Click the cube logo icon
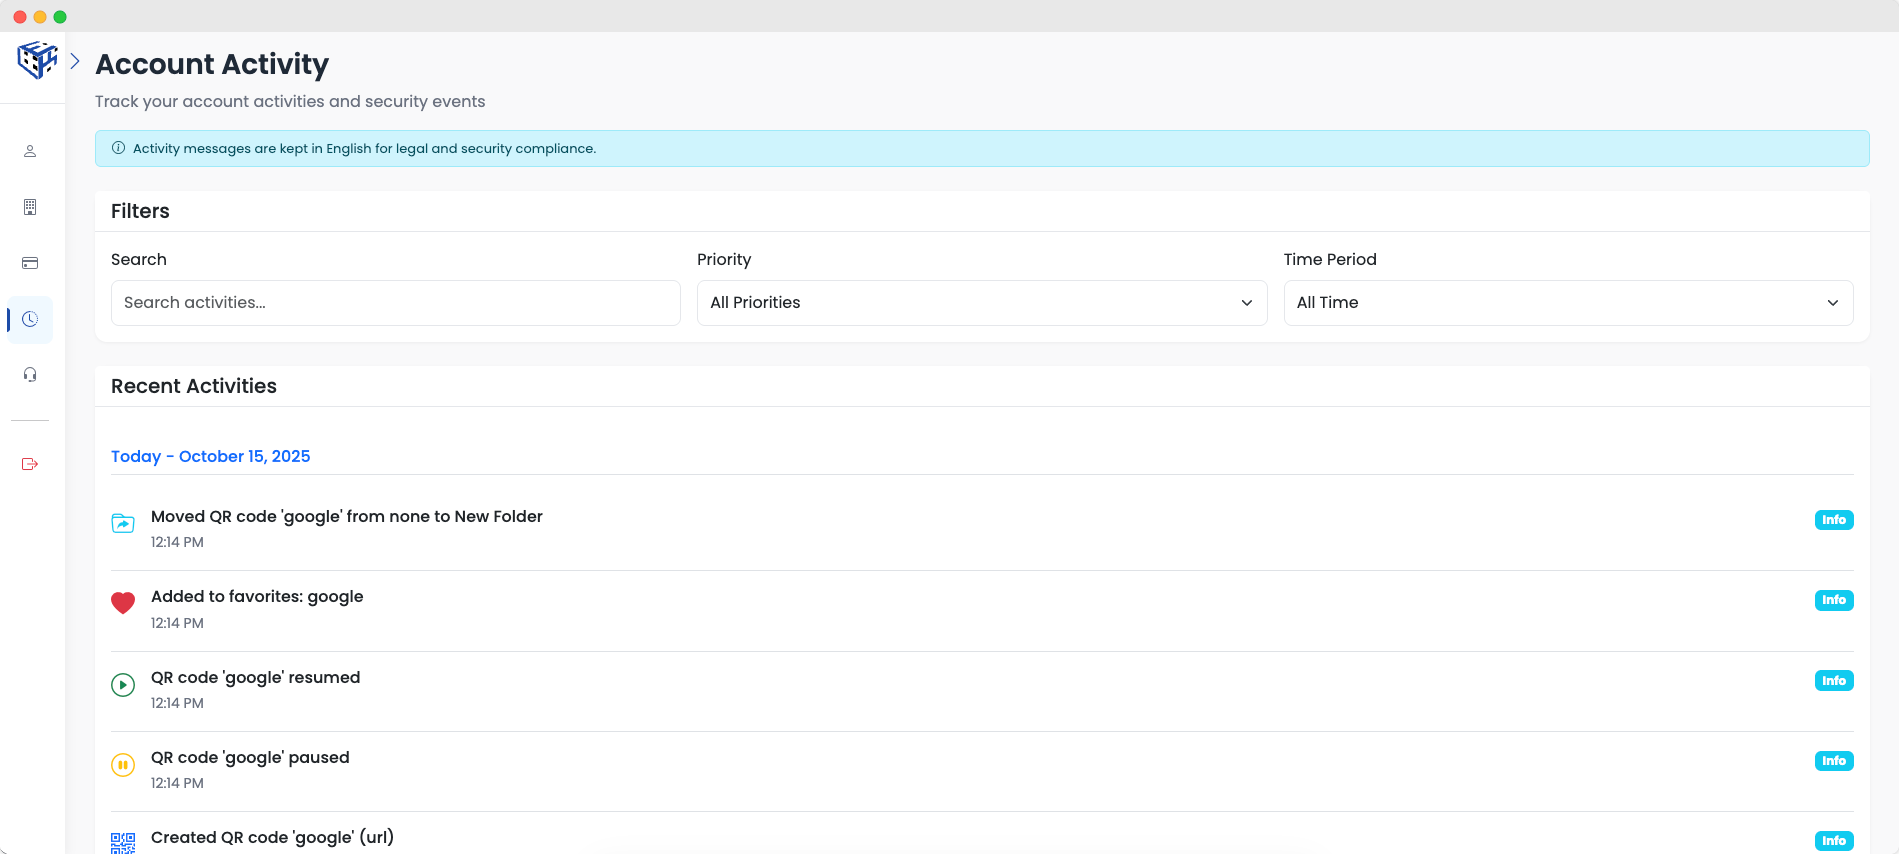 pos(37,60)
